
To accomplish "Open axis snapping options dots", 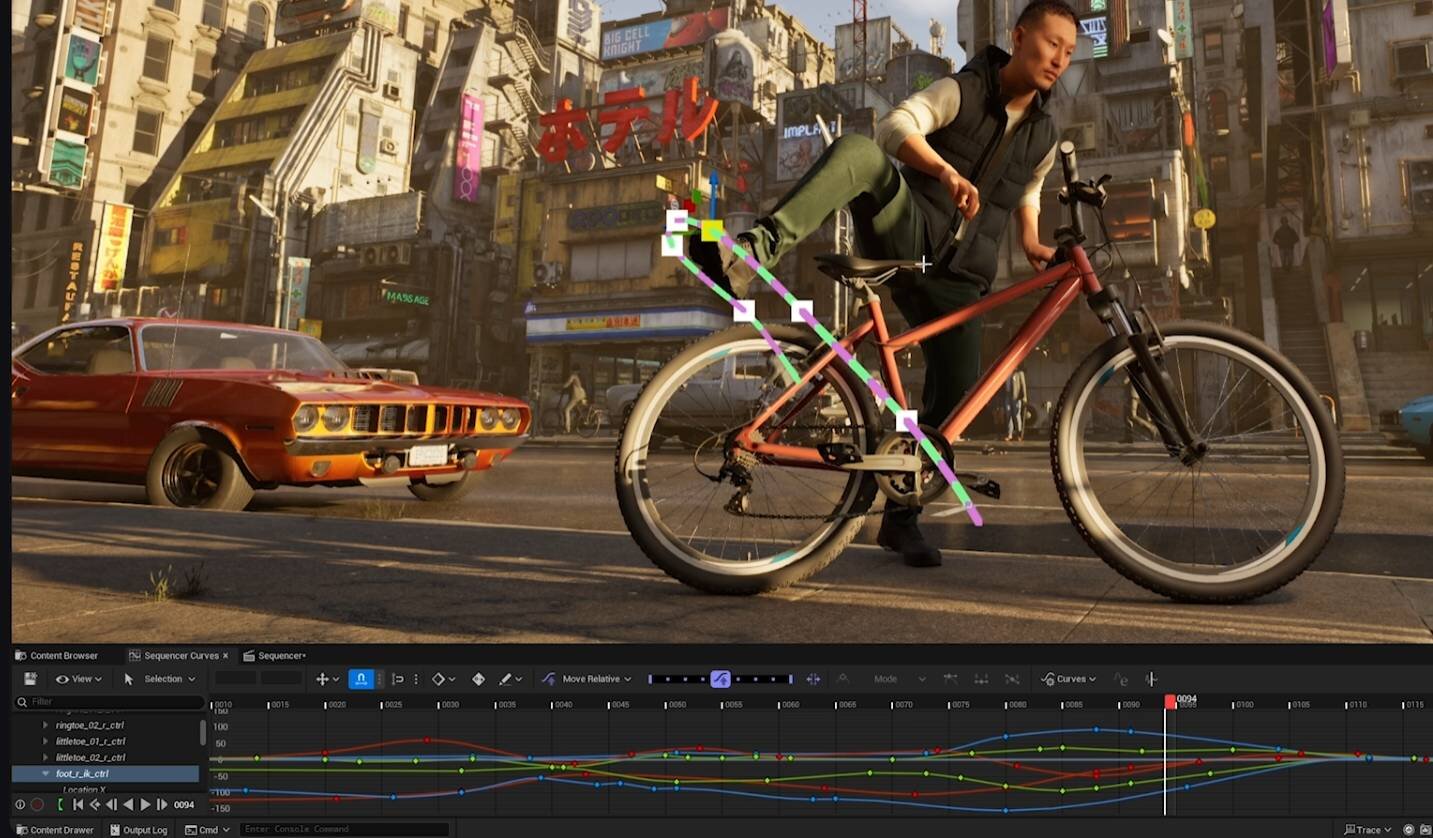I will point(416,679).
